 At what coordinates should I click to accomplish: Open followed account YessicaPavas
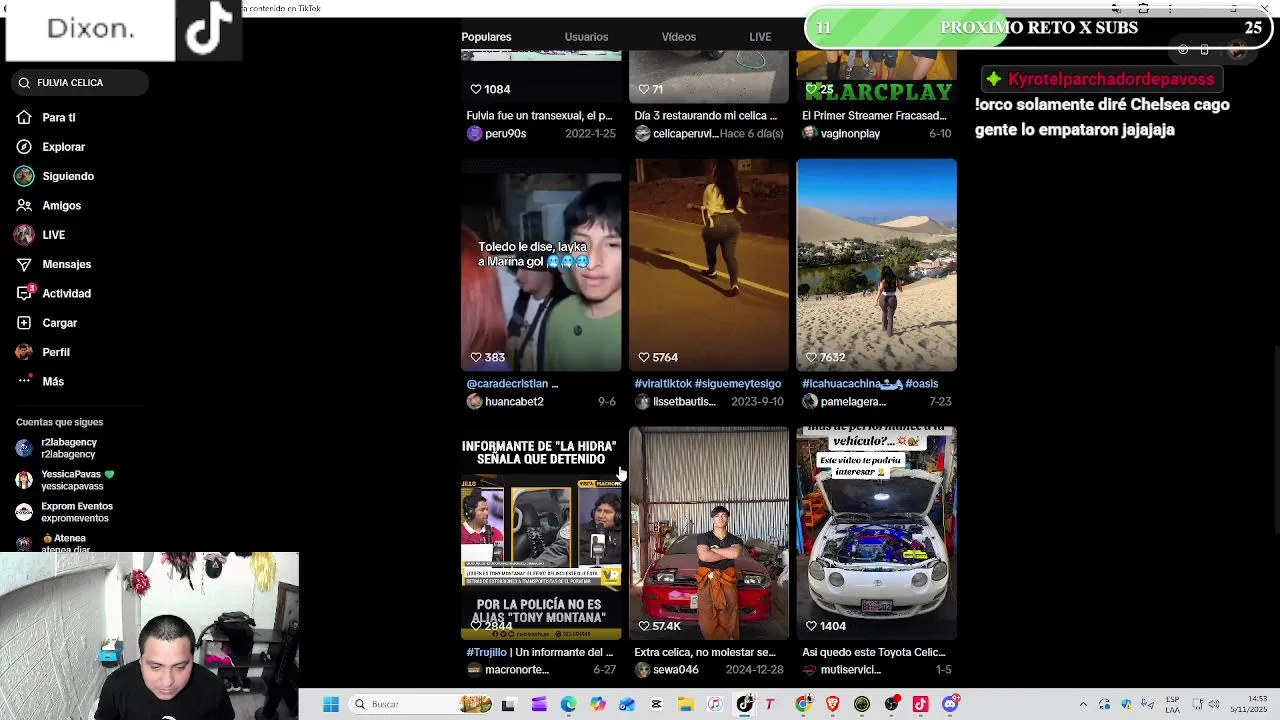click(x=65, y=480)
